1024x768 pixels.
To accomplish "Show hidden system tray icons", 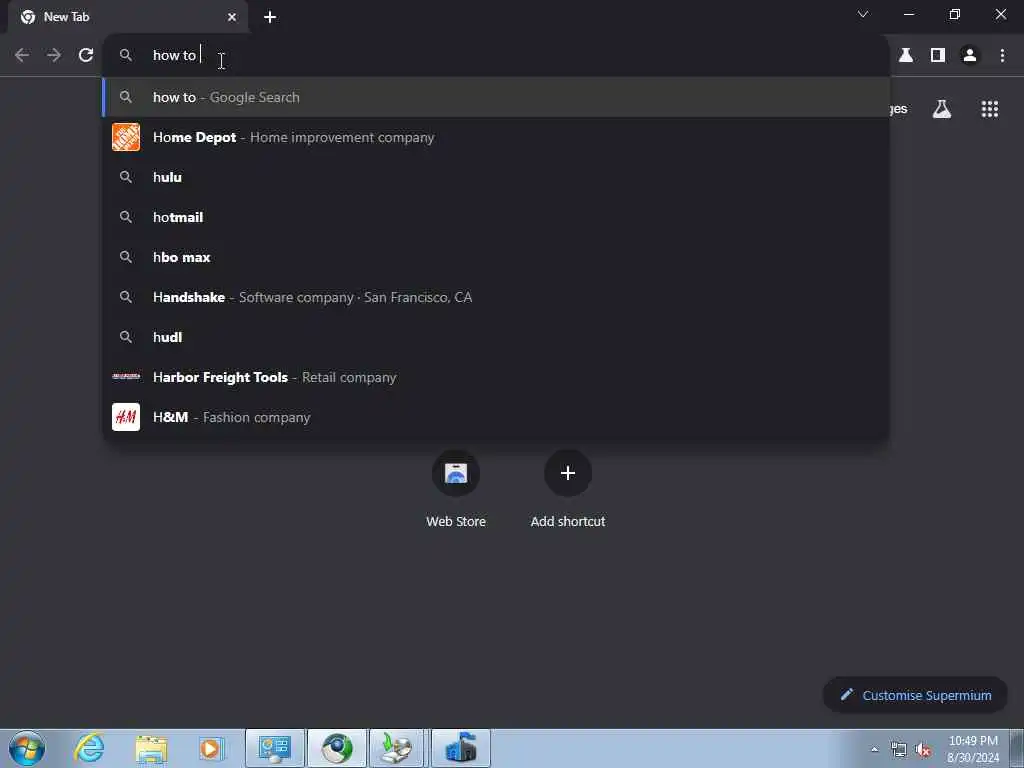I will 874,749.
